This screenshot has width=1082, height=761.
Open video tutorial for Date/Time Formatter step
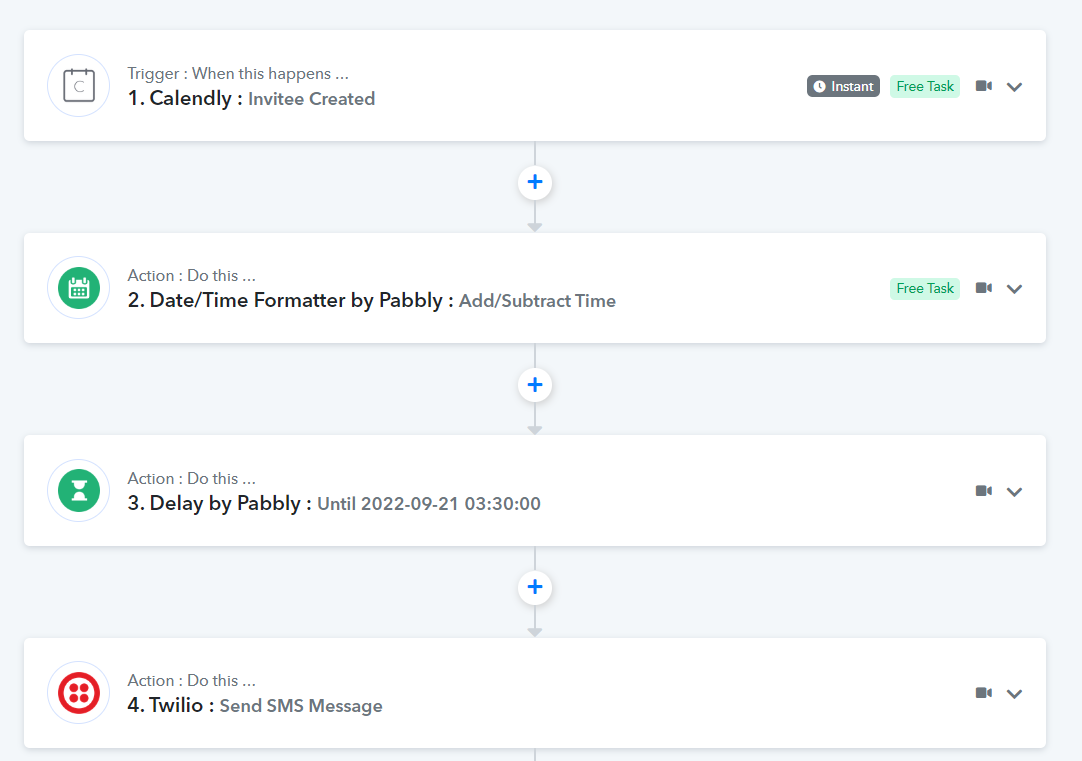(984, 288)
